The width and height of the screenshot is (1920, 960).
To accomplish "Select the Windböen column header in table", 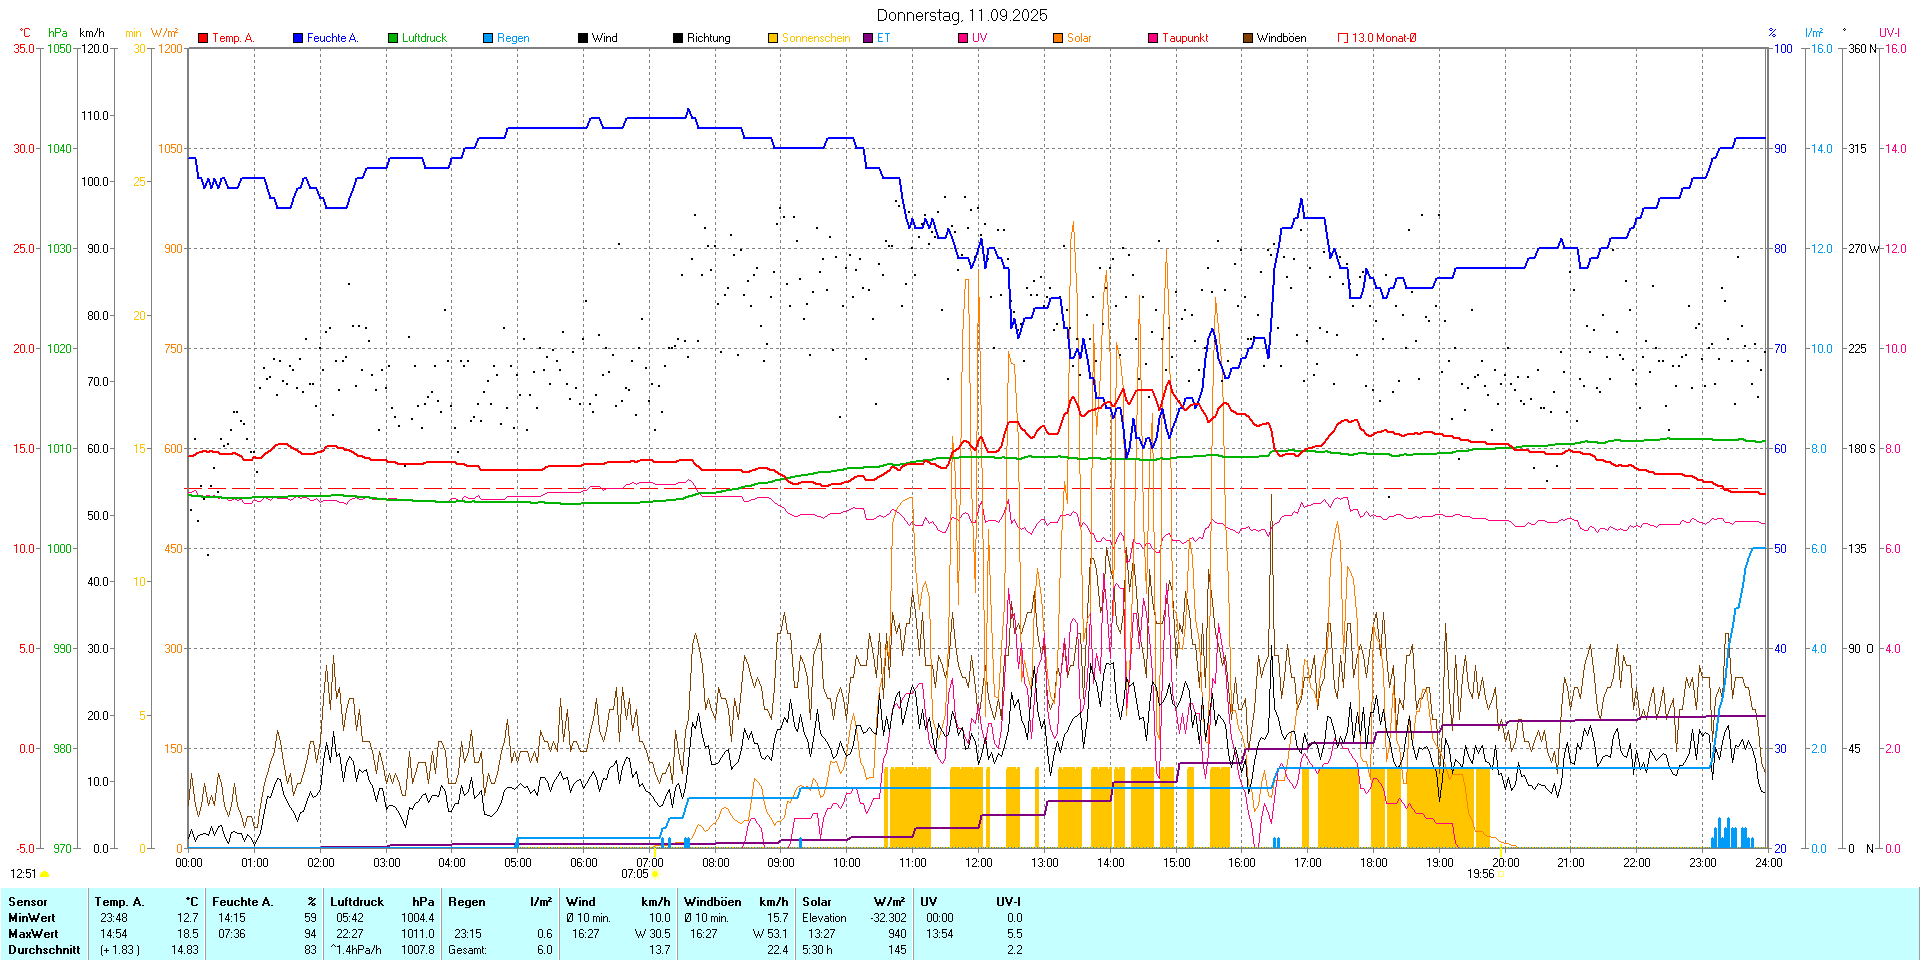I will [712, 902].
